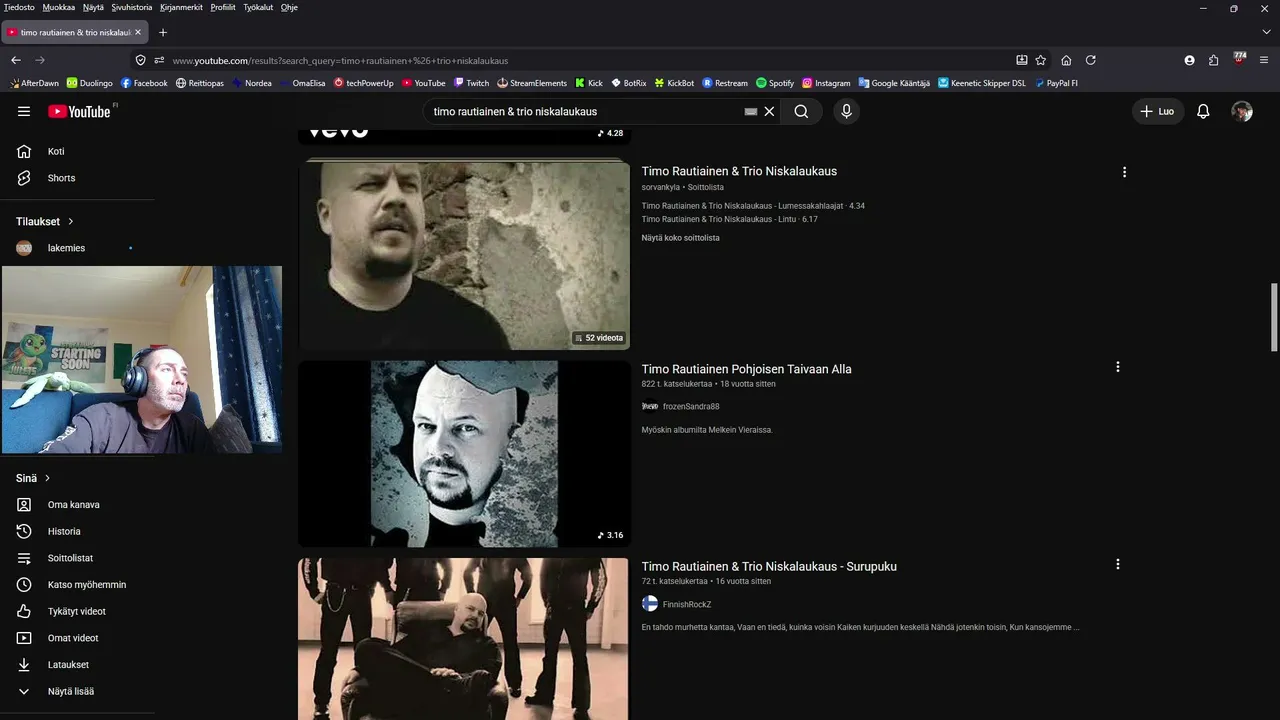
Task: Select the Lumessakahlaajat playlist track
Action: [x=753, y=206]
